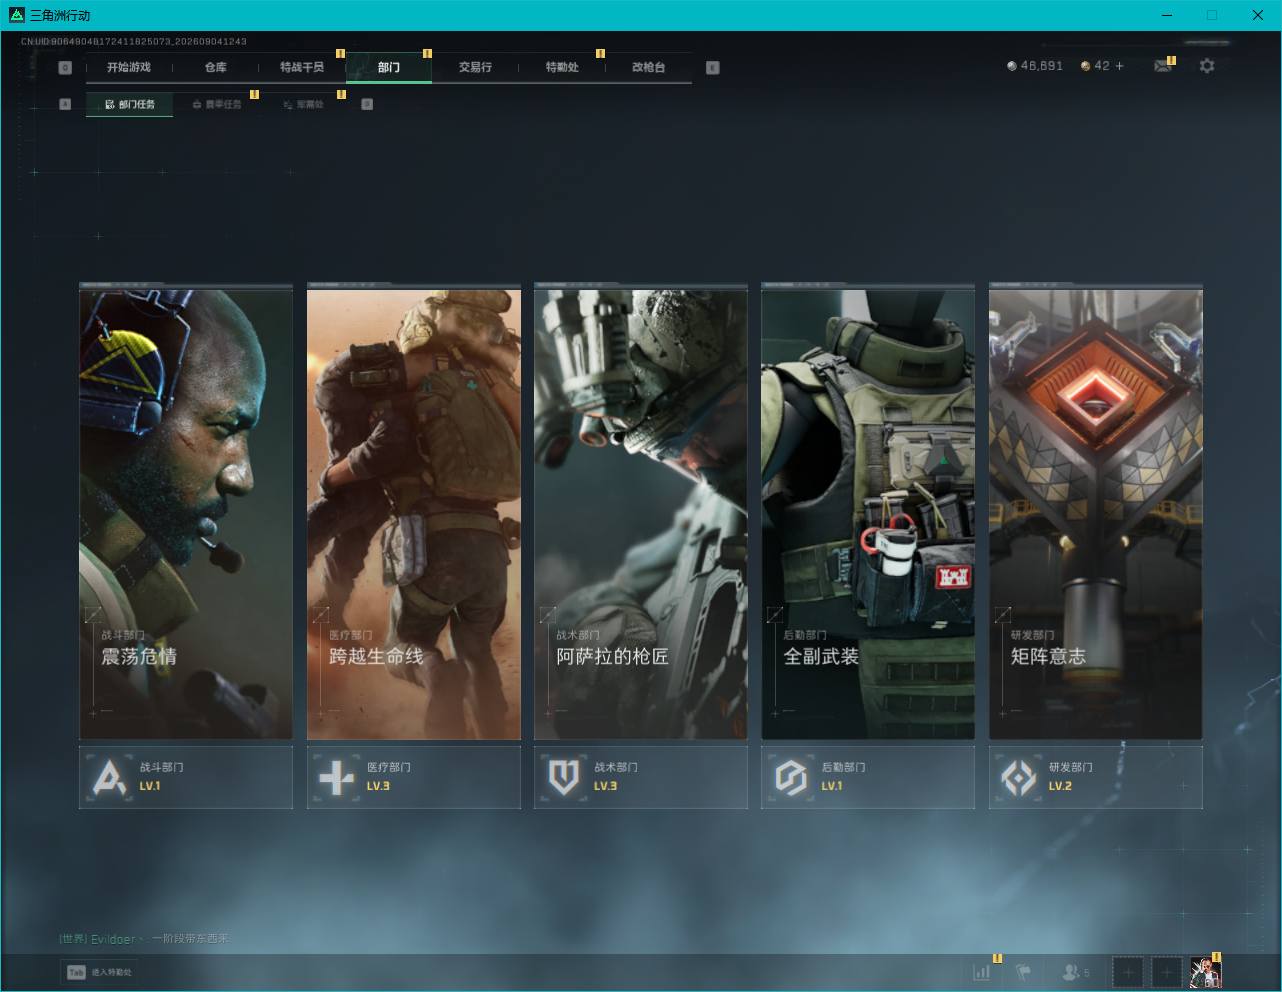Click the 战术部门 LV.3 button

(641, 777)
